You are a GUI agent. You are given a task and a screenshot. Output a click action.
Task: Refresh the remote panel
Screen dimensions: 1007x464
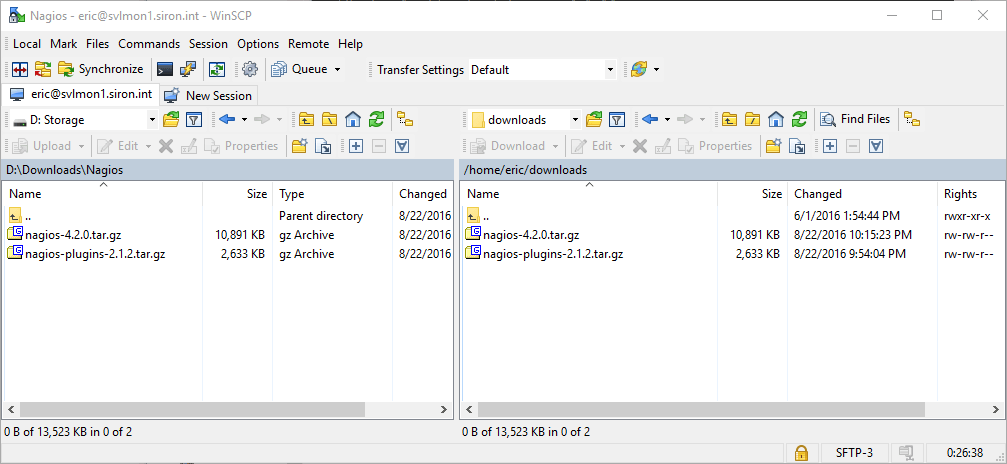(x=799, y=120)
